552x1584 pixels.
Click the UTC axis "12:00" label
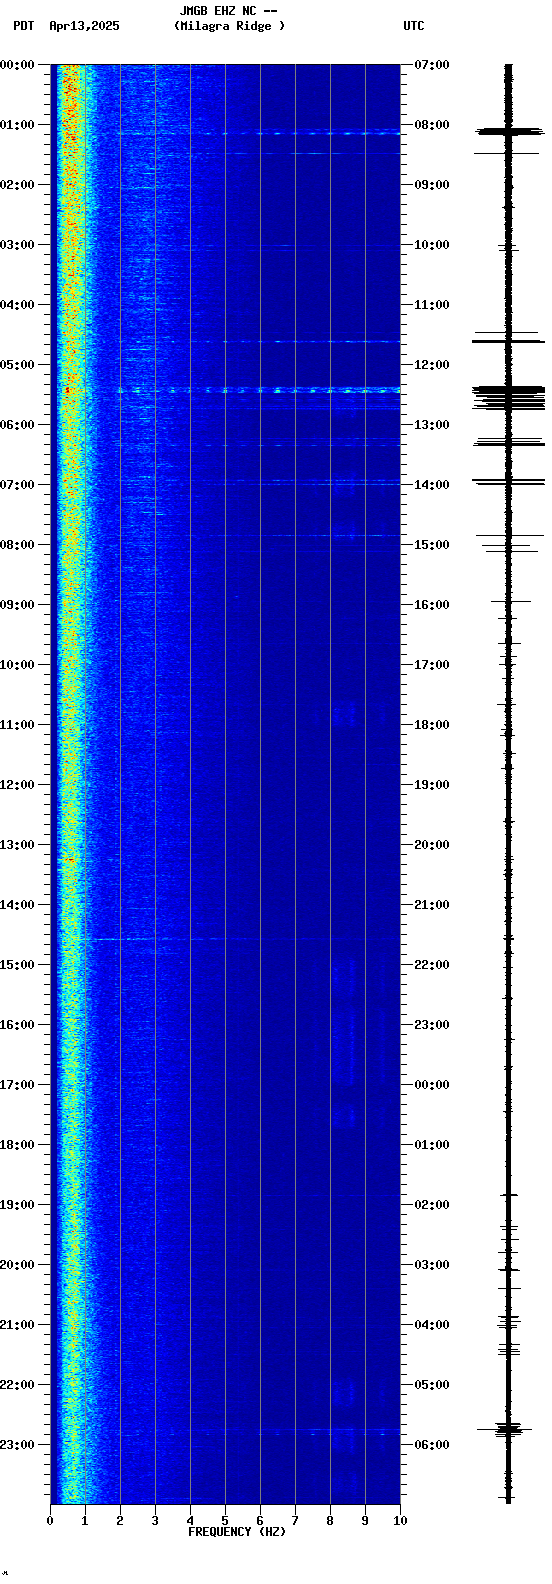[x=432, y=365]
